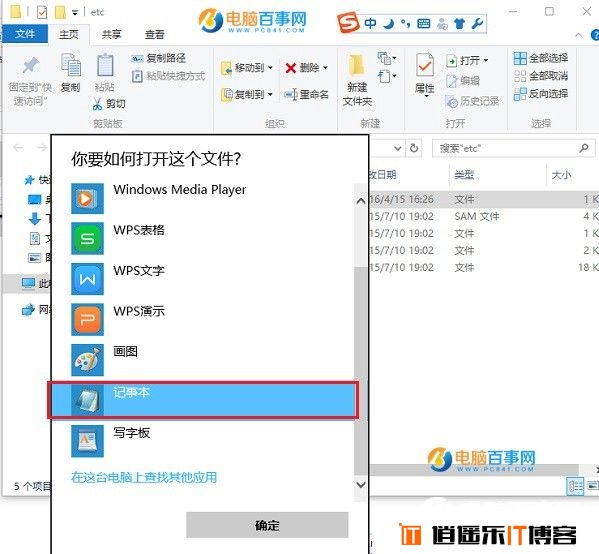The height and width of the screenshot is (554, 599).
Task: Click the Sogou S logo
Action: (348, 22)
